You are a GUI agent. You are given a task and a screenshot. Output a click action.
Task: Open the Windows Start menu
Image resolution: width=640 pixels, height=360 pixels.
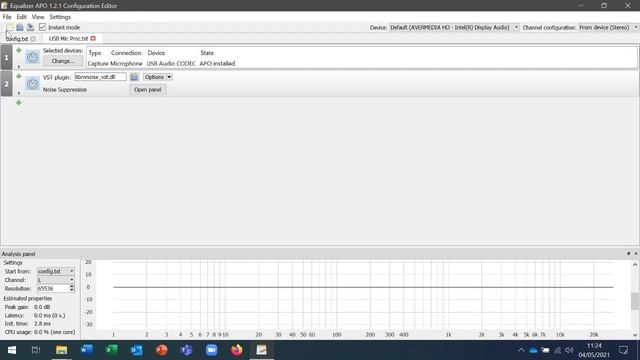tap(12, 350)
